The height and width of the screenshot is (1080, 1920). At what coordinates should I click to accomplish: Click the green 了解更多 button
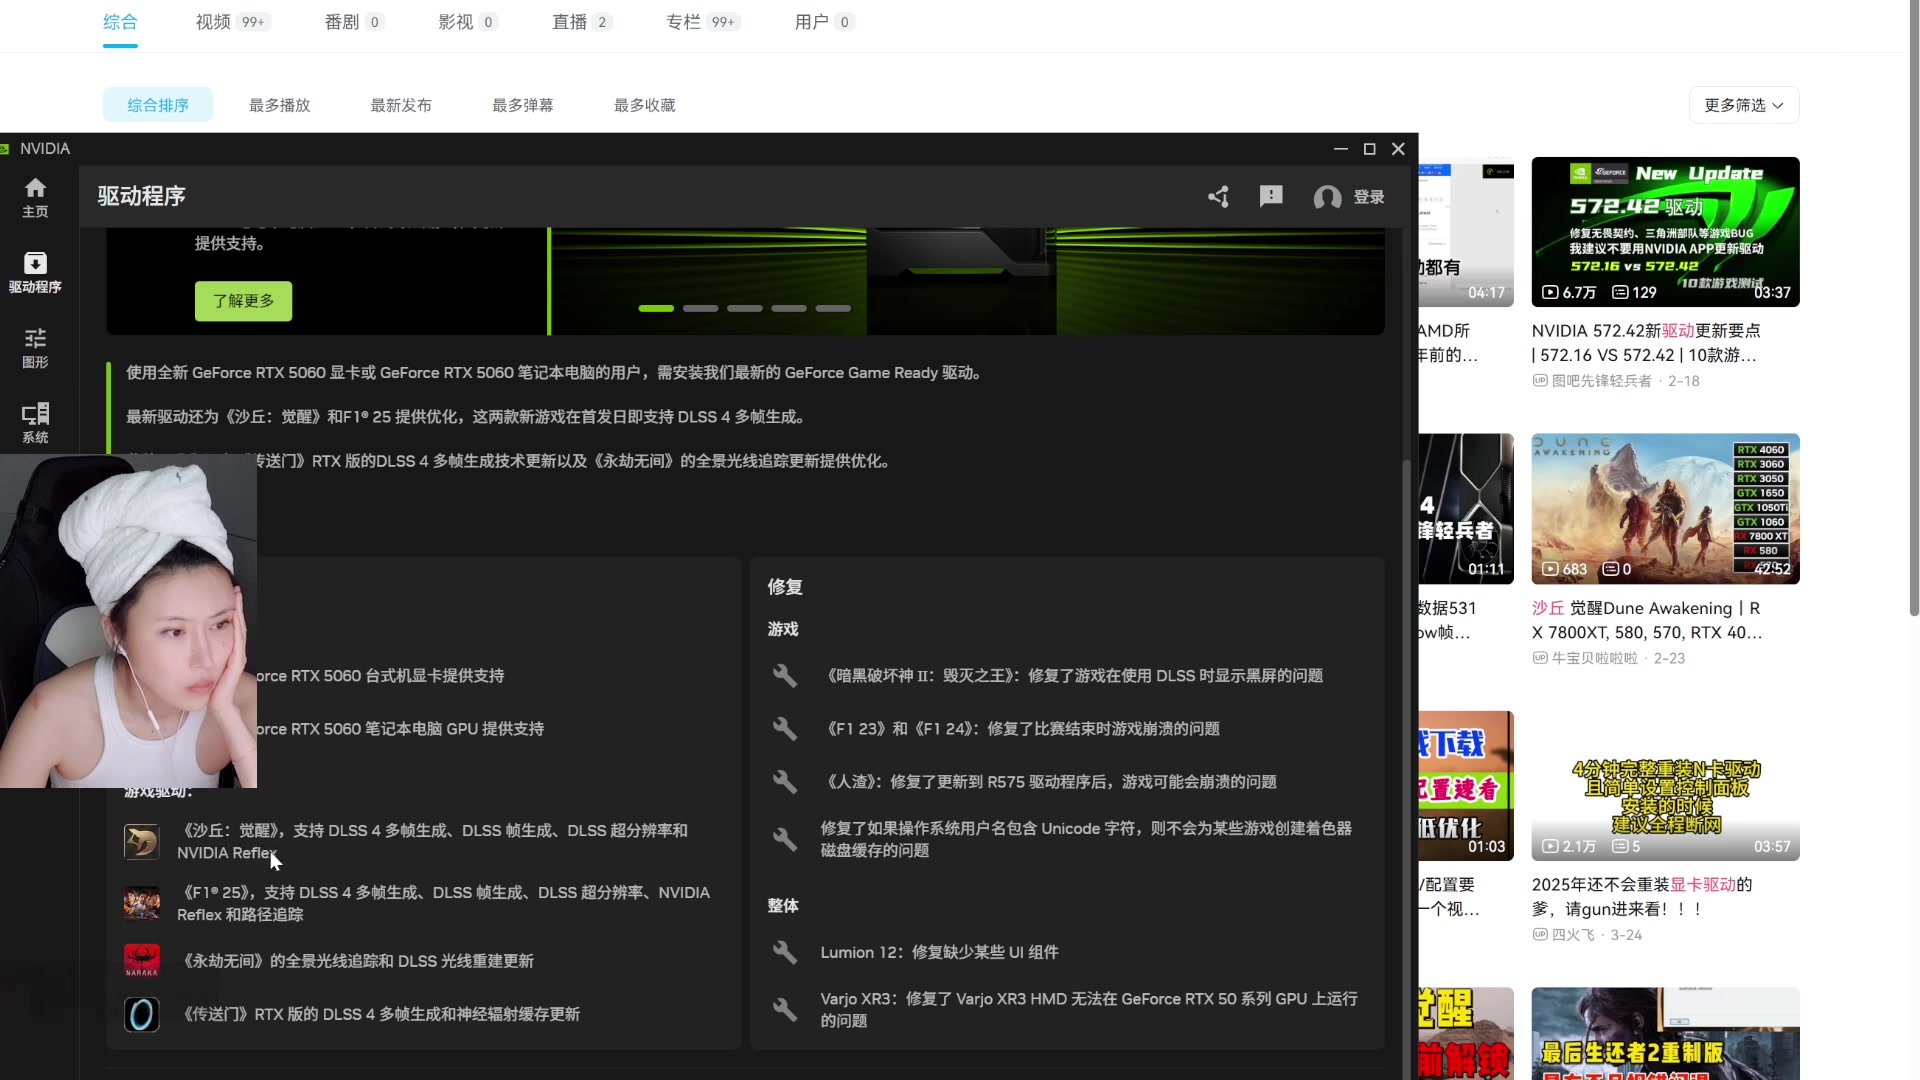coord(243,301)
